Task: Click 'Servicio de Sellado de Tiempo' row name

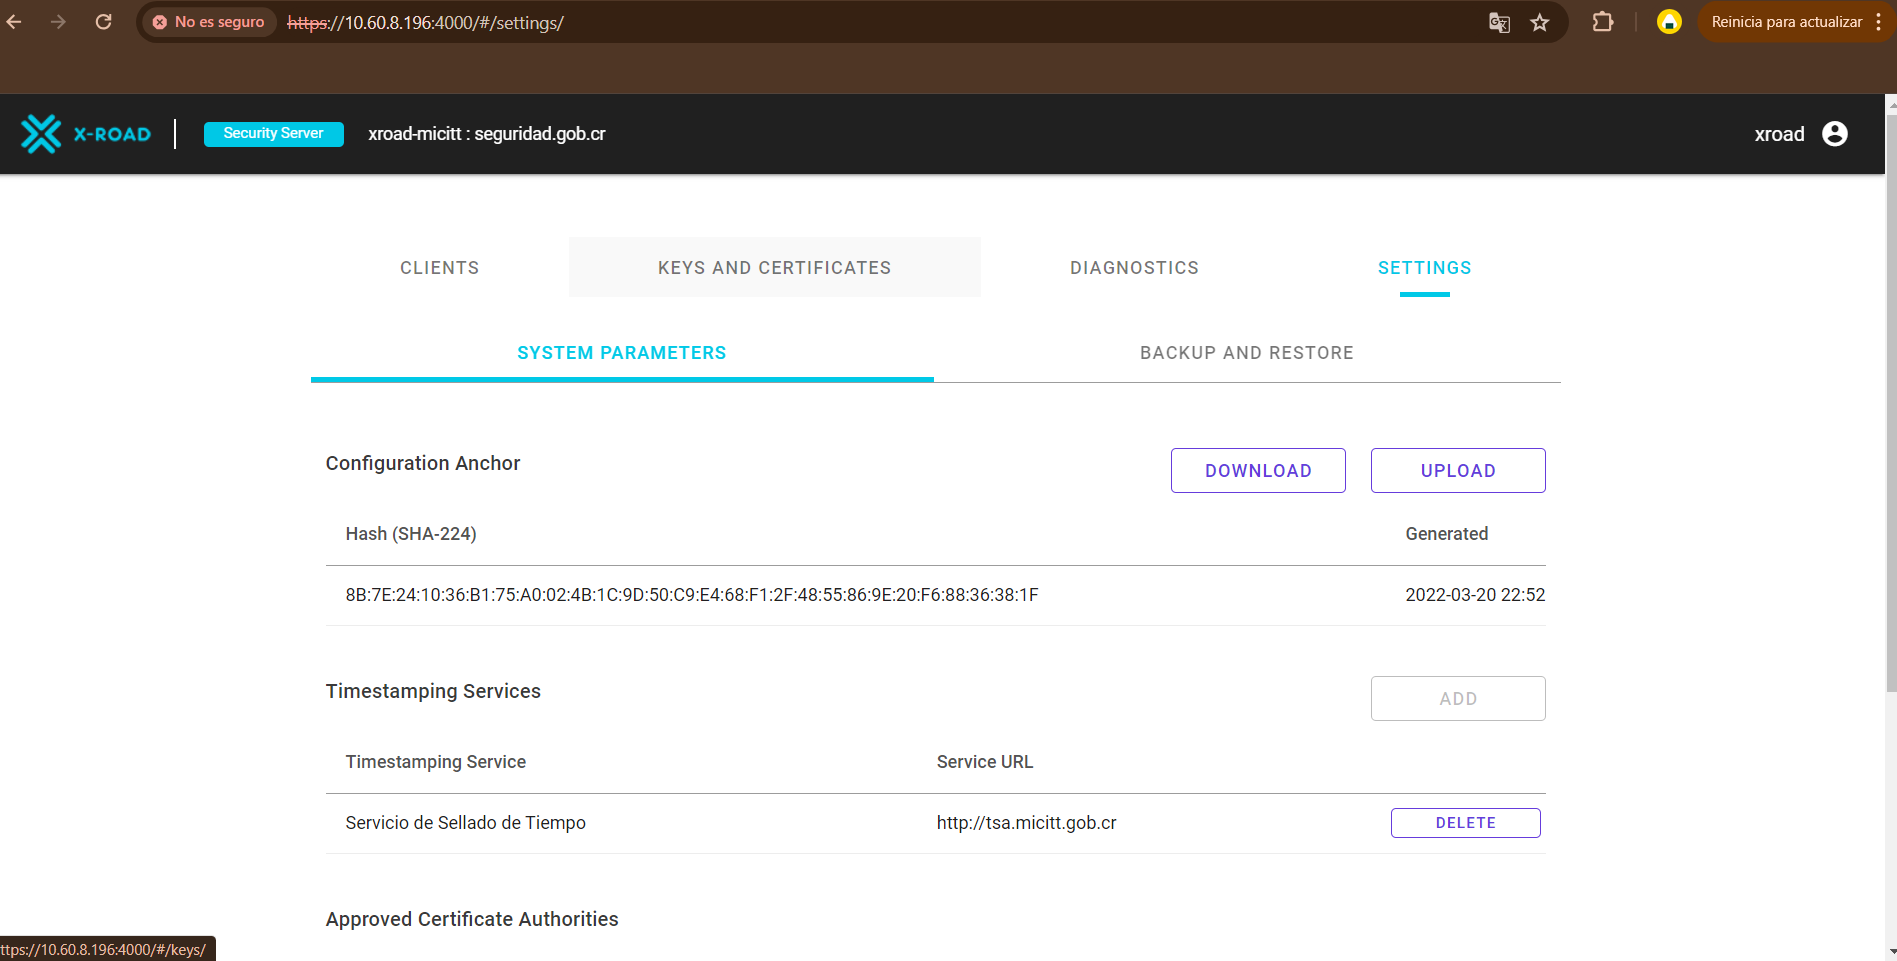Action: [466, 823]
